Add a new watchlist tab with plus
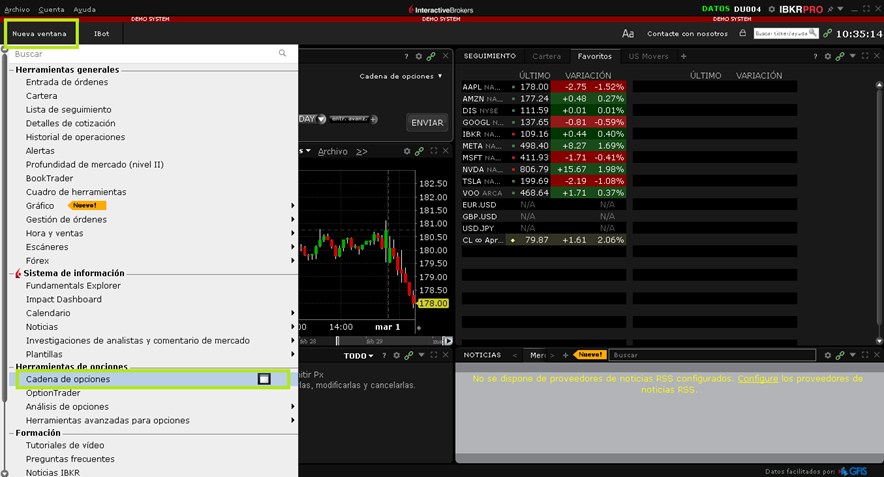Viewport: 884px width, 477px height. pos(684,56)
